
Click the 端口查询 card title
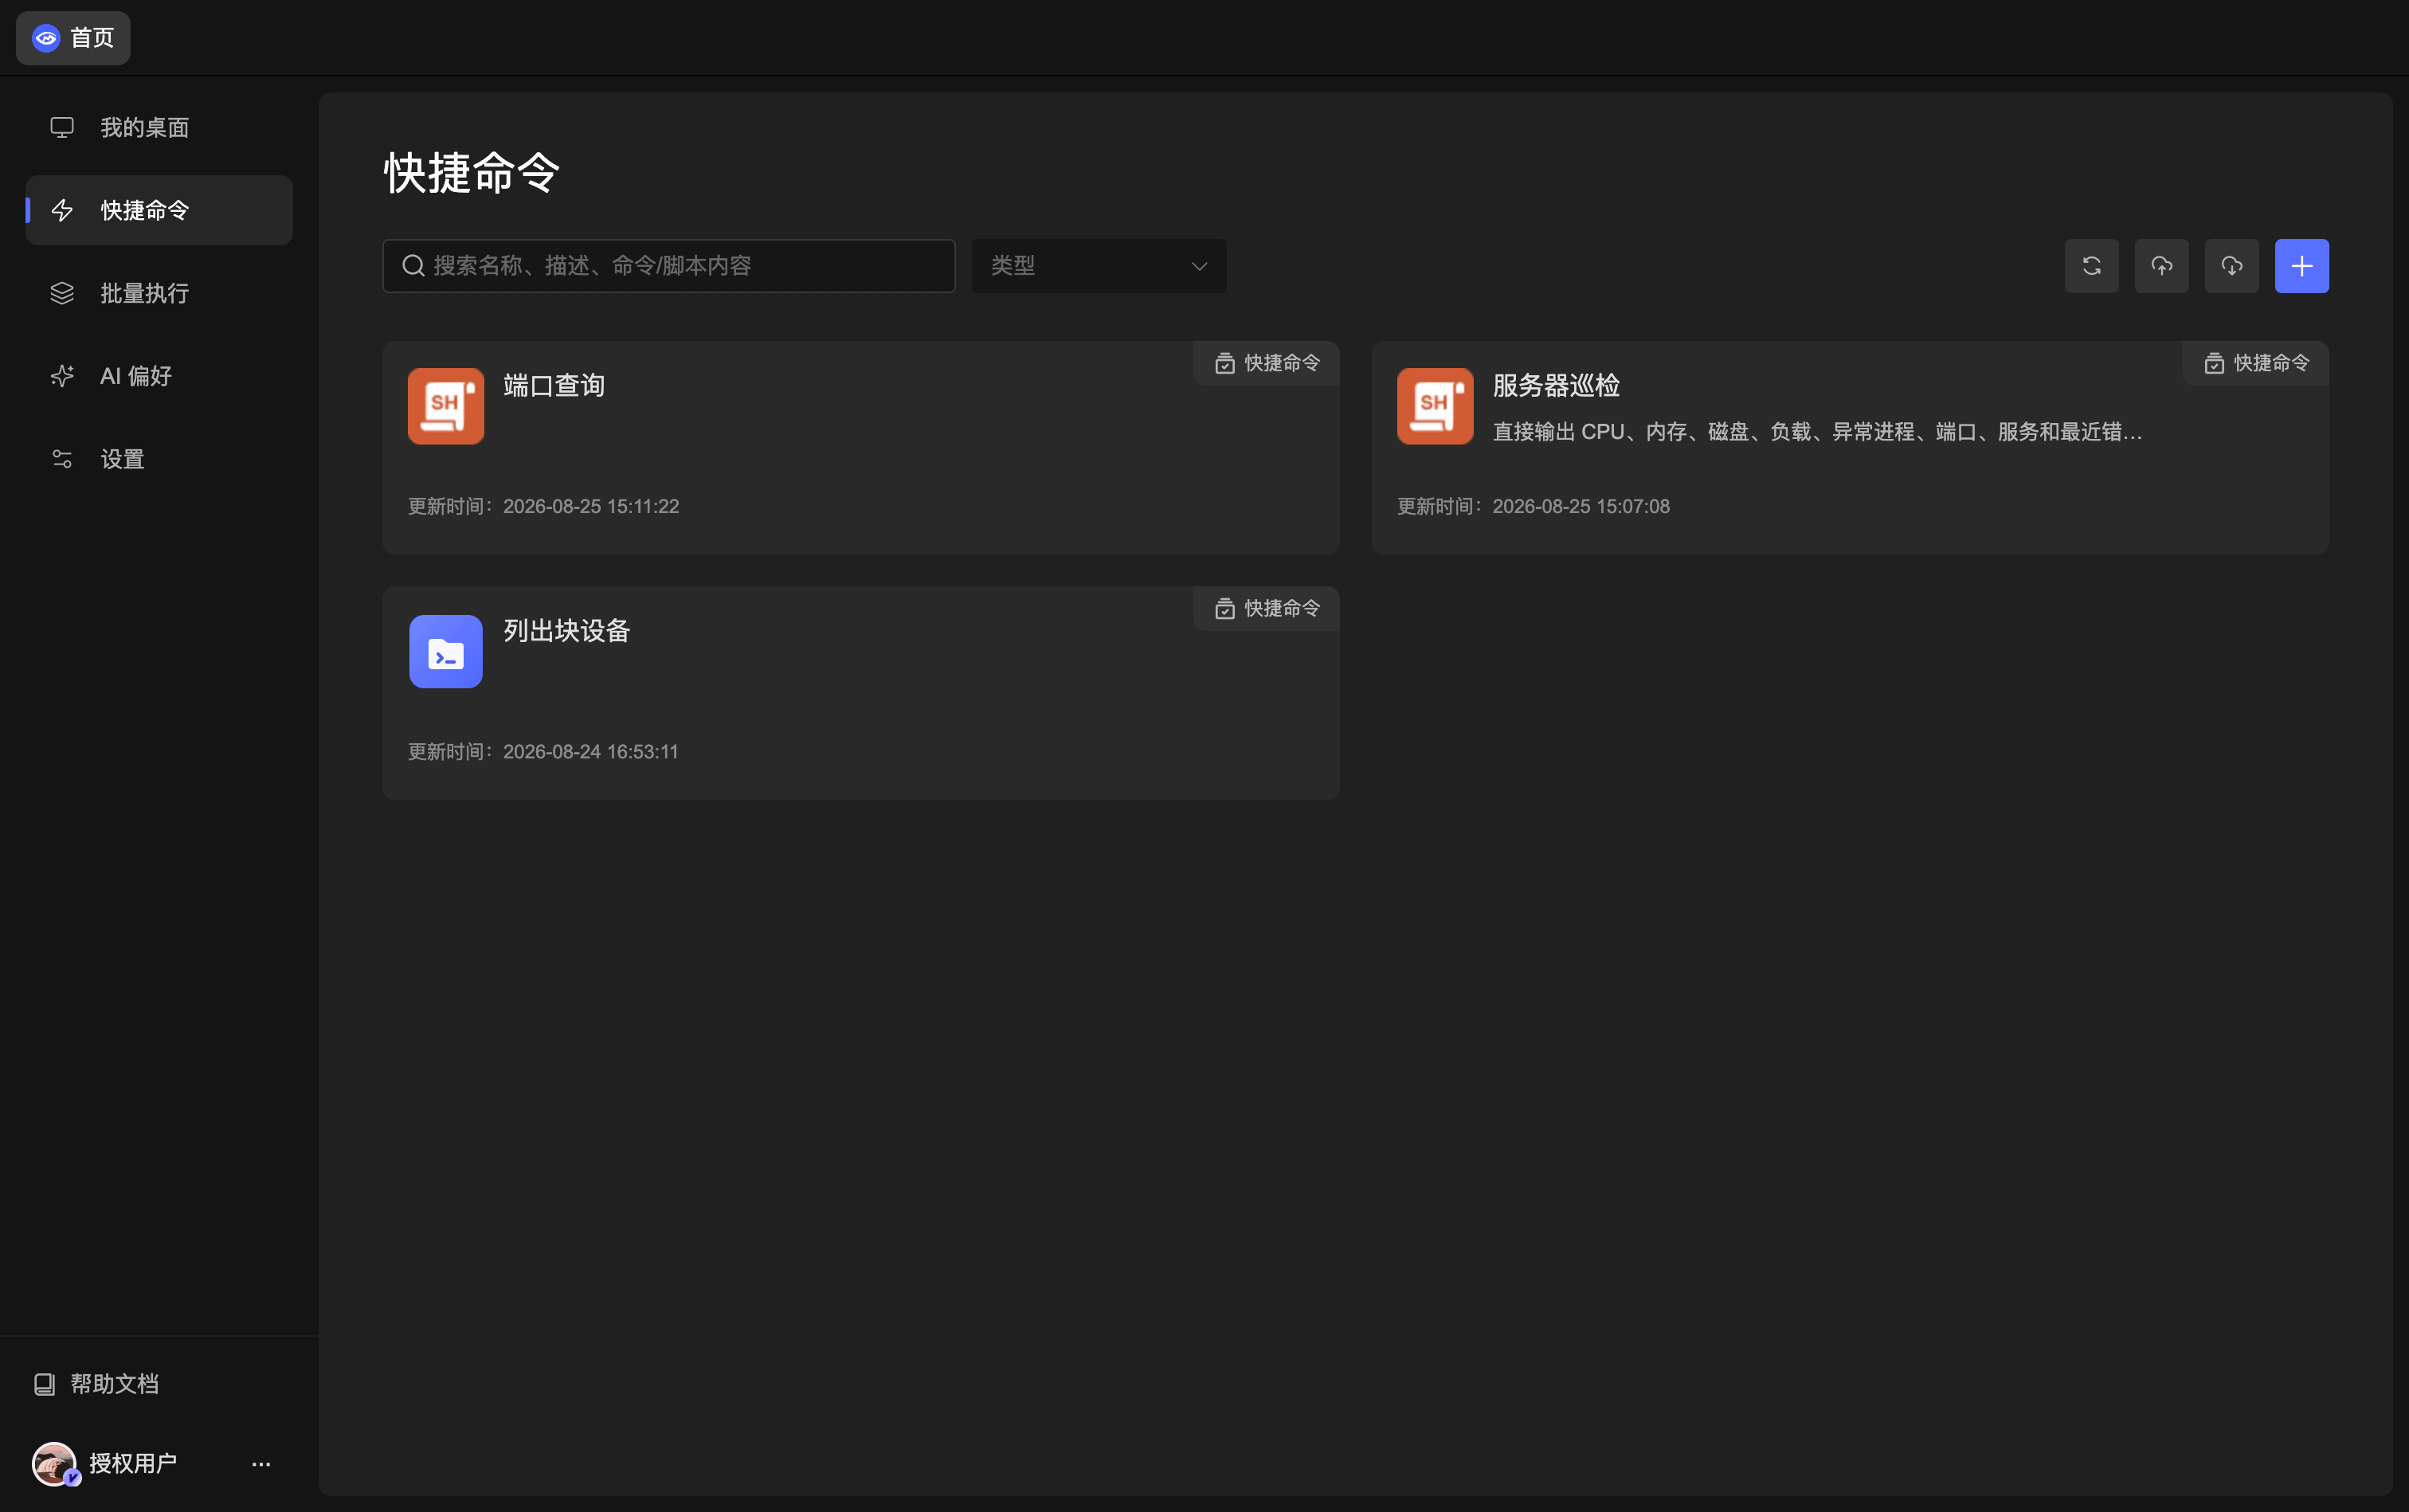554,386
